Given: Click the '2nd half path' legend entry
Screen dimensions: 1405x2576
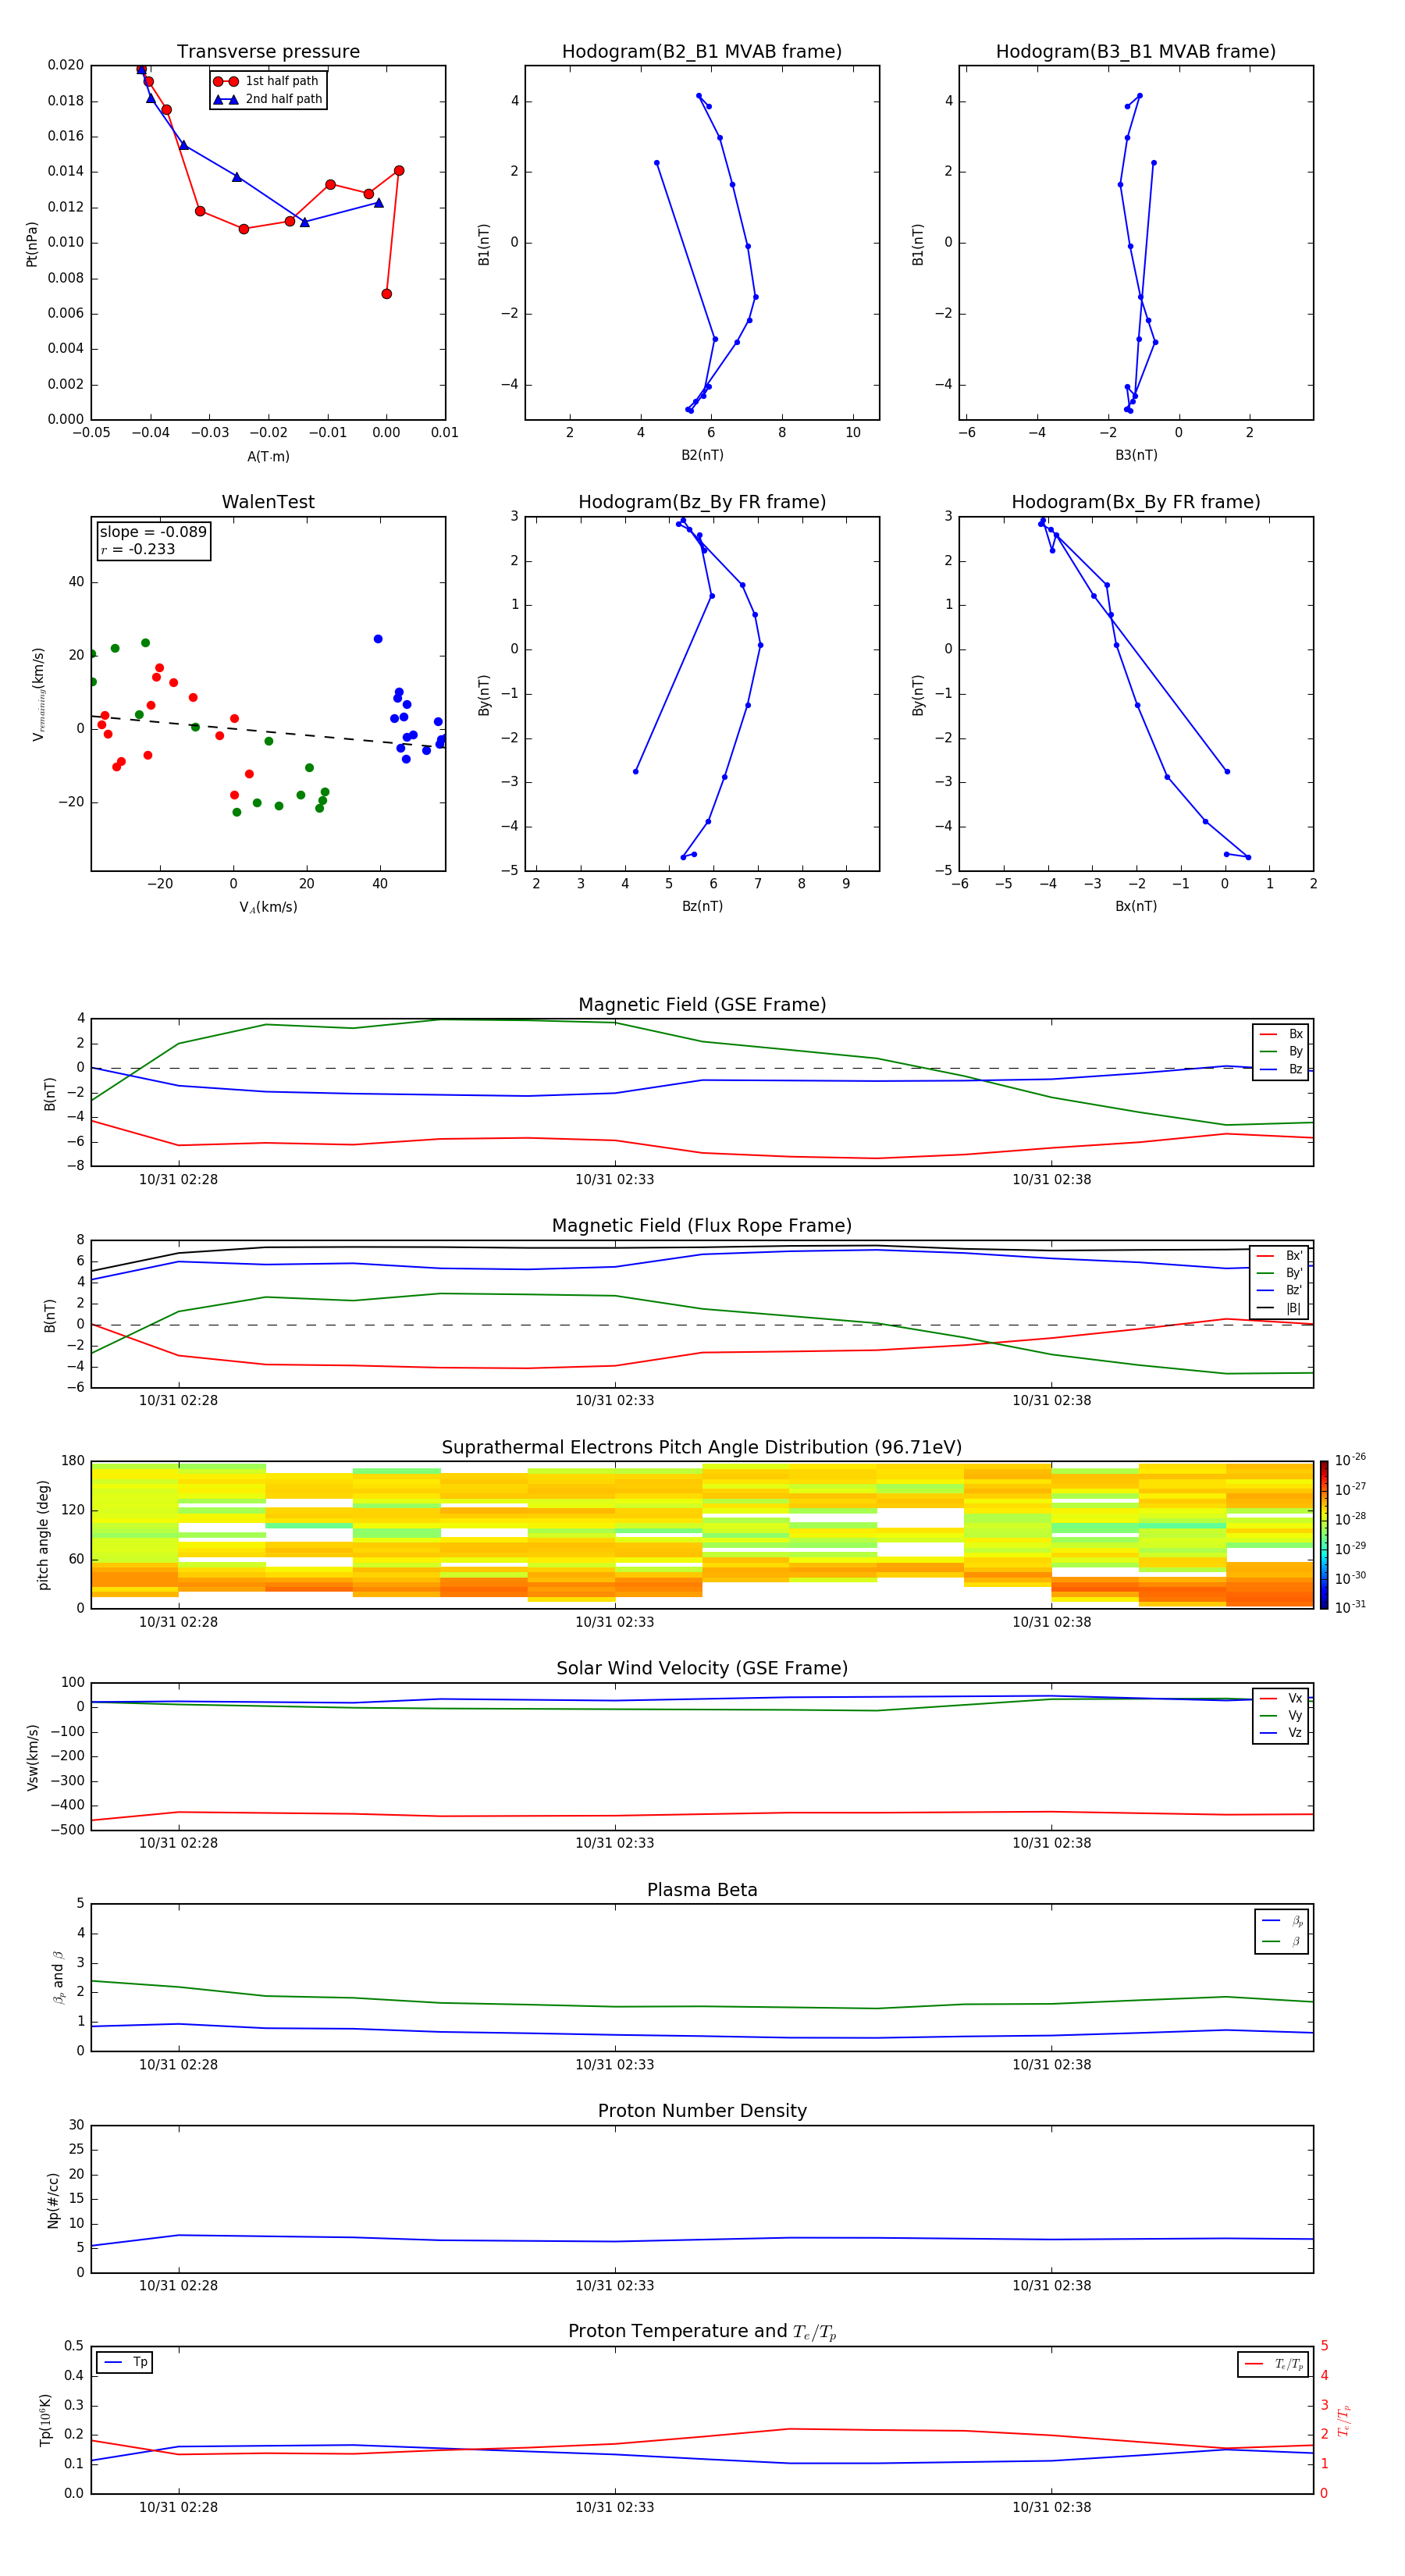Looking at the screenshot, I should [268, 99].
